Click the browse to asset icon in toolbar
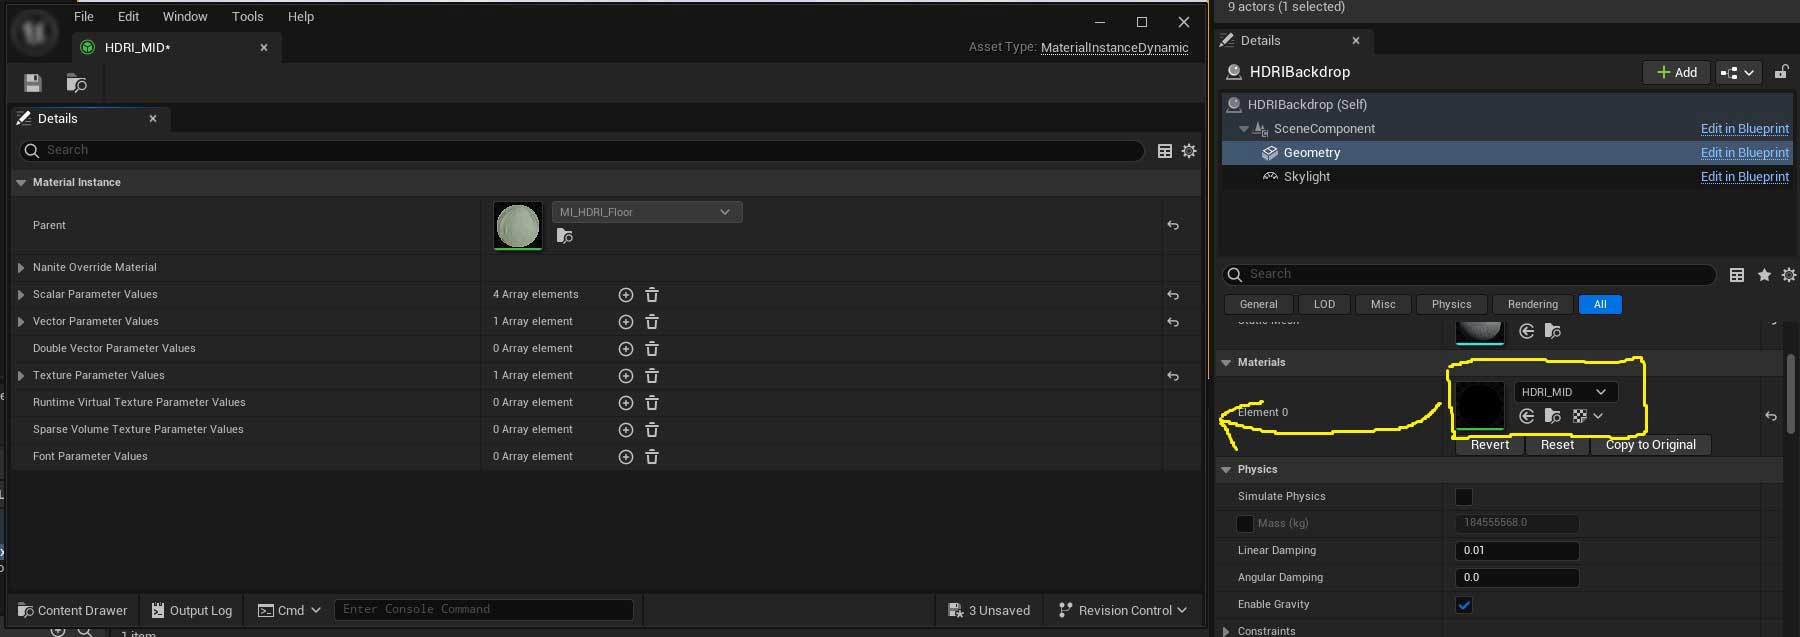Screen dimensions: 1800x637 point(76,83)
